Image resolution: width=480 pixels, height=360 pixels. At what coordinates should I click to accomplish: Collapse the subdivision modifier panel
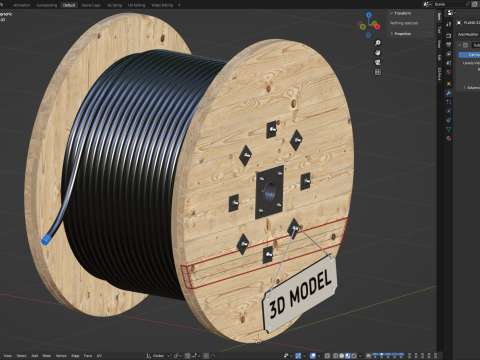point(460,45)
